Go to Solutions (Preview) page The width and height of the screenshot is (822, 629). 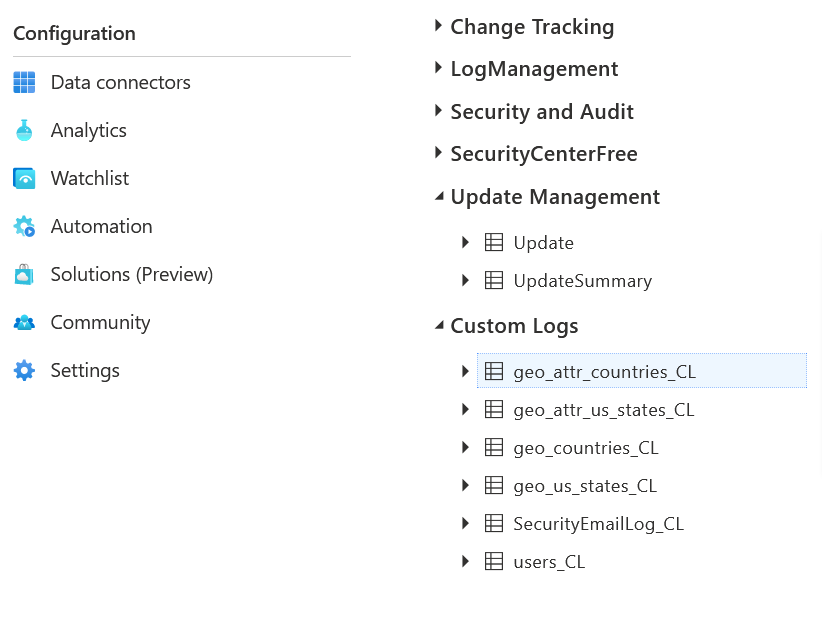point(132,274)
